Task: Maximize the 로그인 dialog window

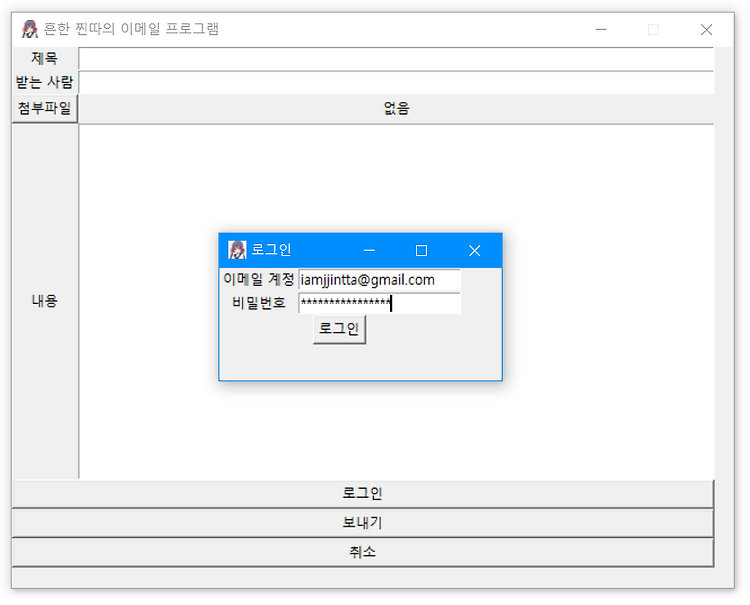Action: coord(421,250)
